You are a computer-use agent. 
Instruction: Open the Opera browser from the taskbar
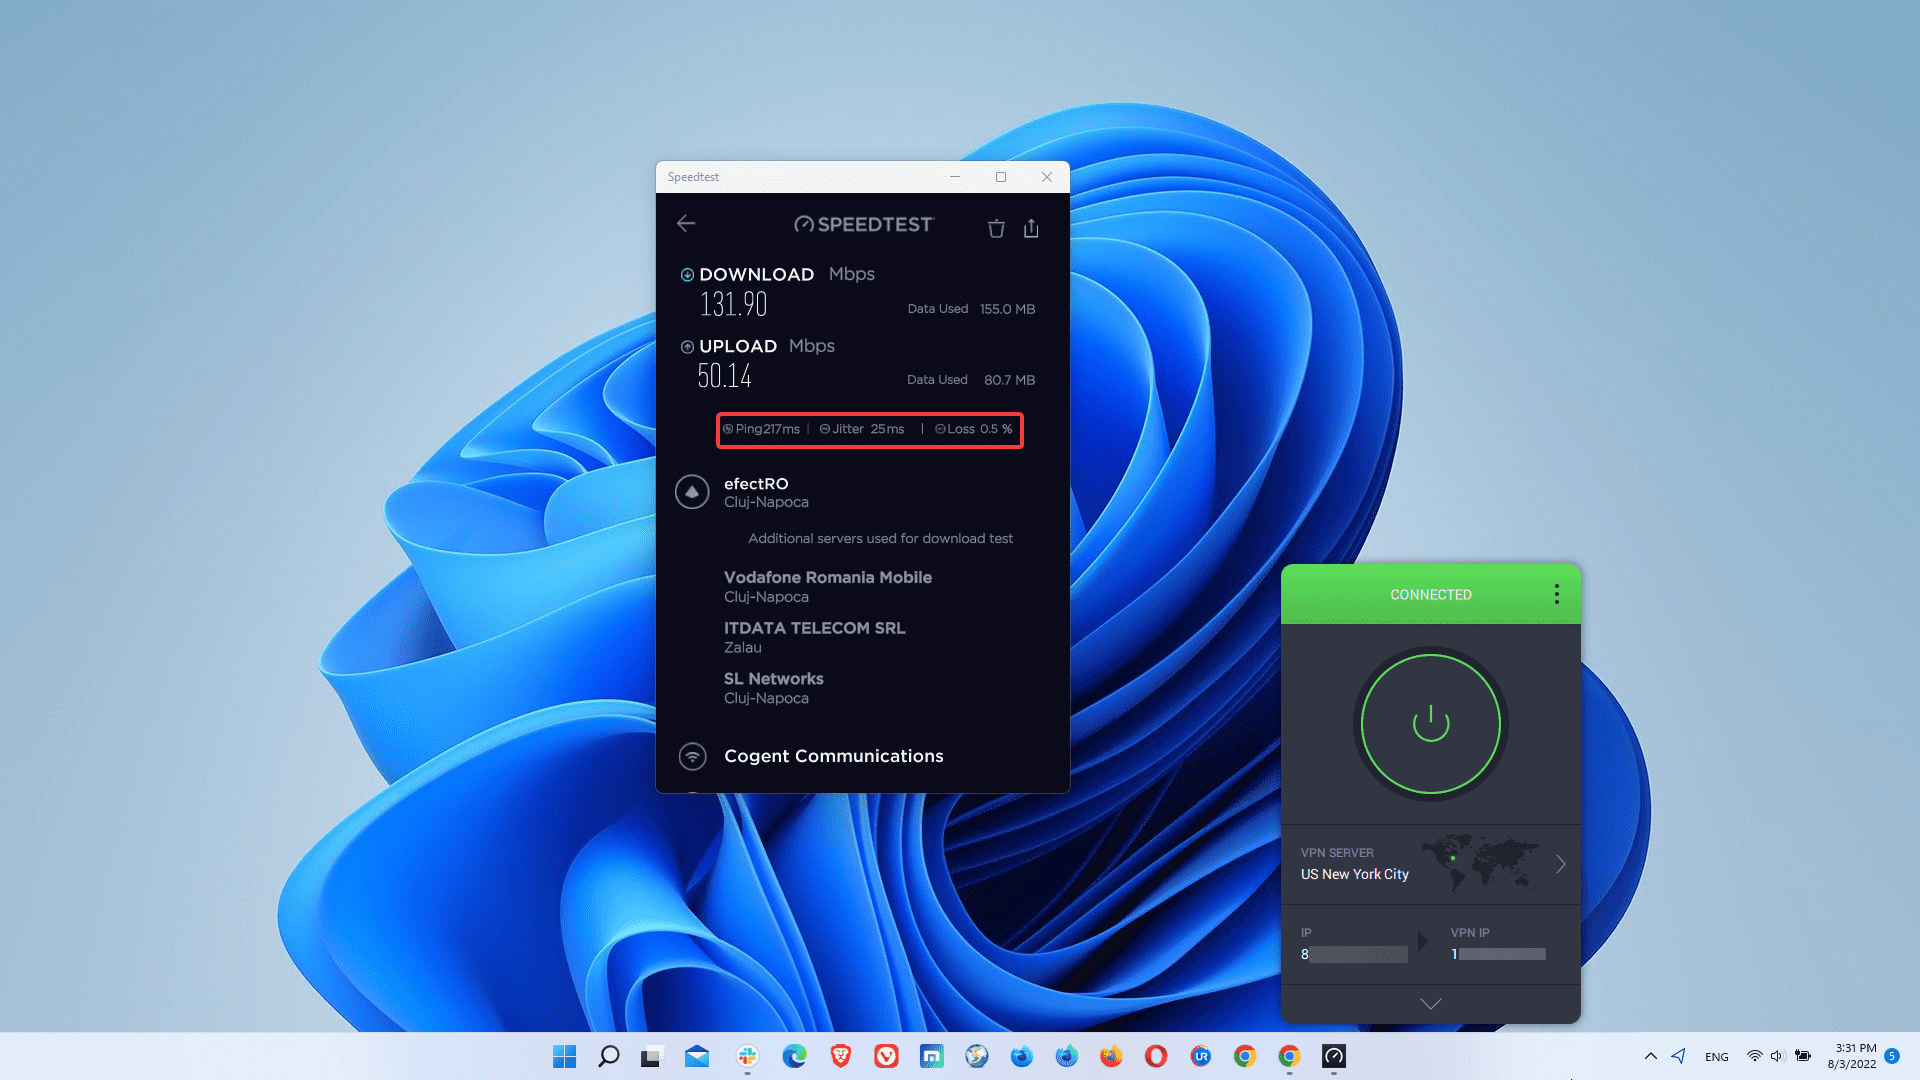[x=1156, y=1056]
